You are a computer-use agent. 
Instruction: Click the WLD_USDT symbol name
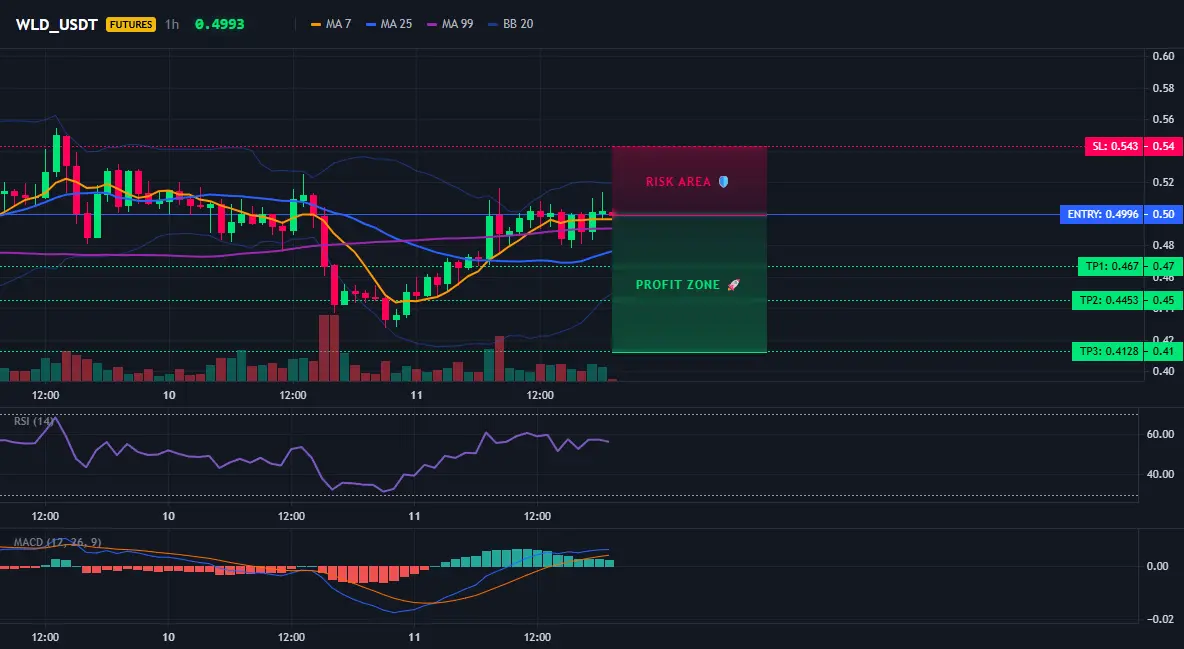click(x=57, y=24)
